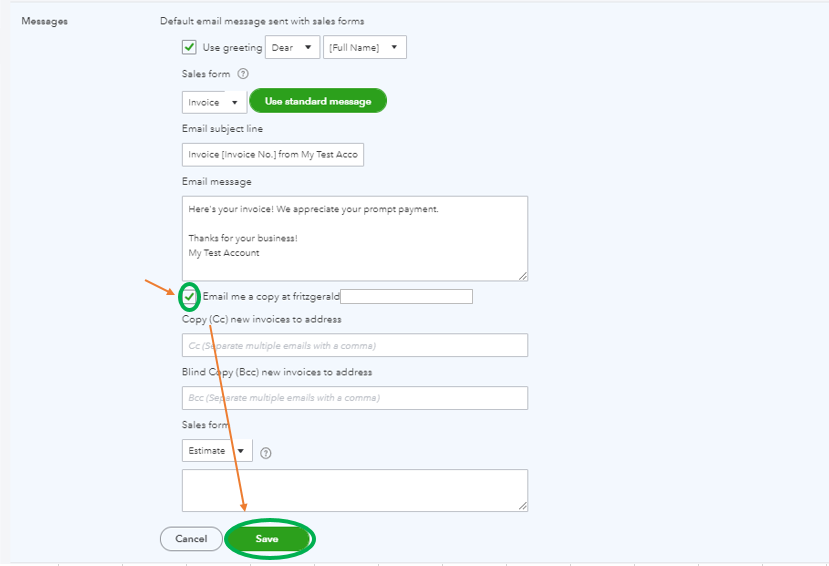Click the Cc email addresses field
This screenshot has height=566, width=829.
[x=355, y=345]
